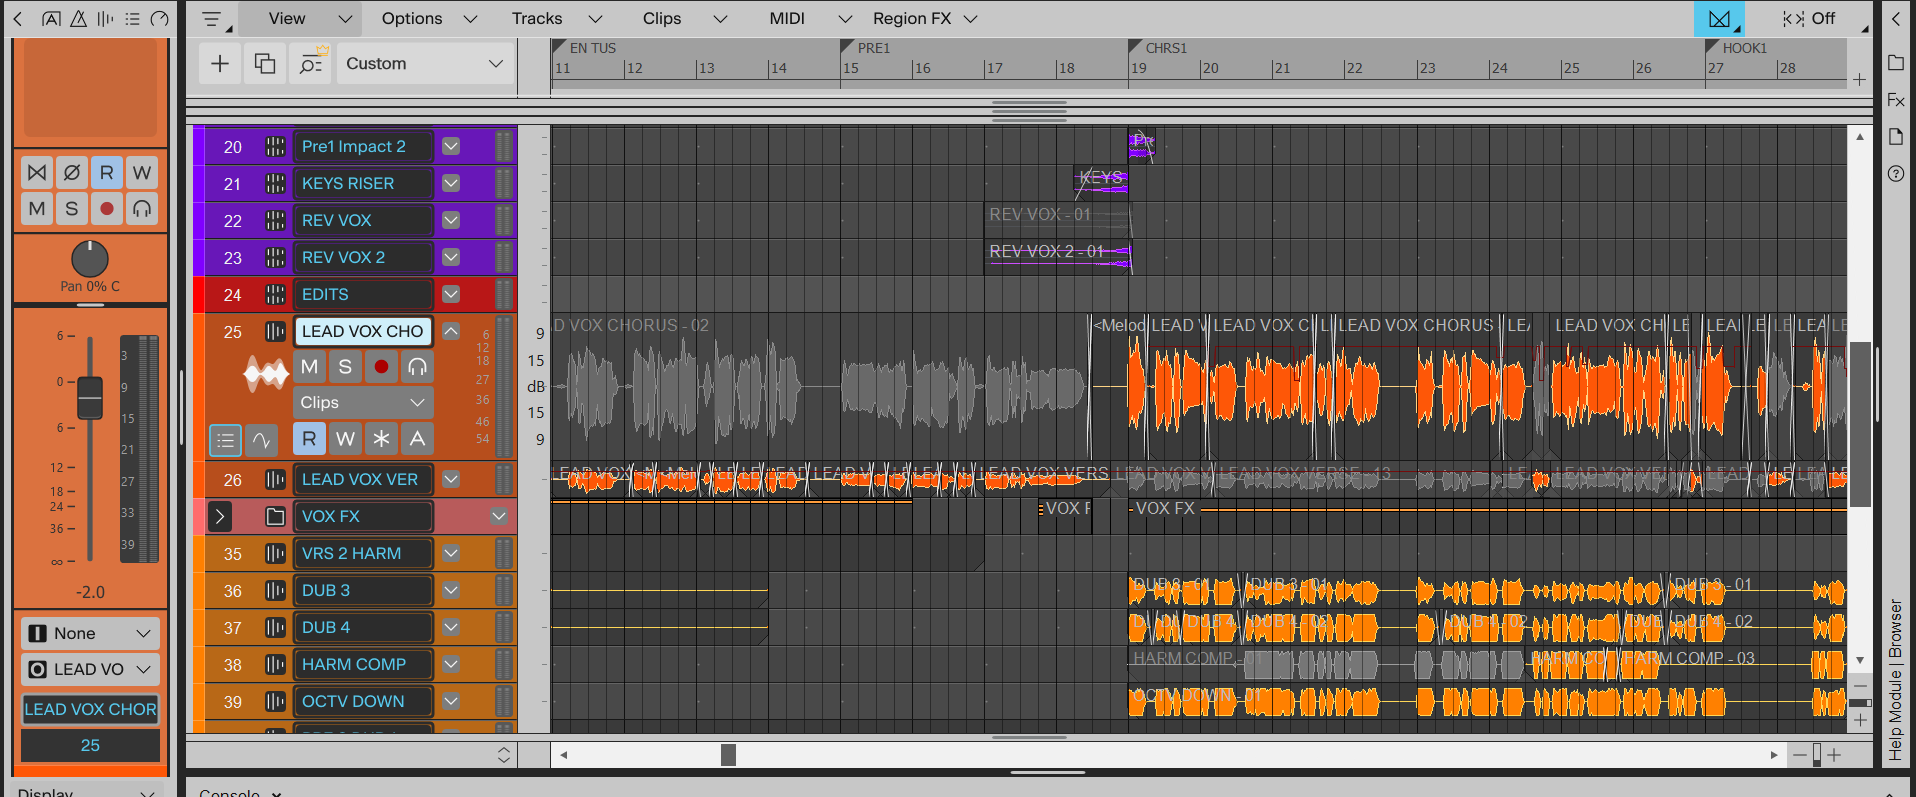The height and width of the screenshot is (797, 1916).
Task: Open the Fx browser icon
Action: tap(1896, 100)
